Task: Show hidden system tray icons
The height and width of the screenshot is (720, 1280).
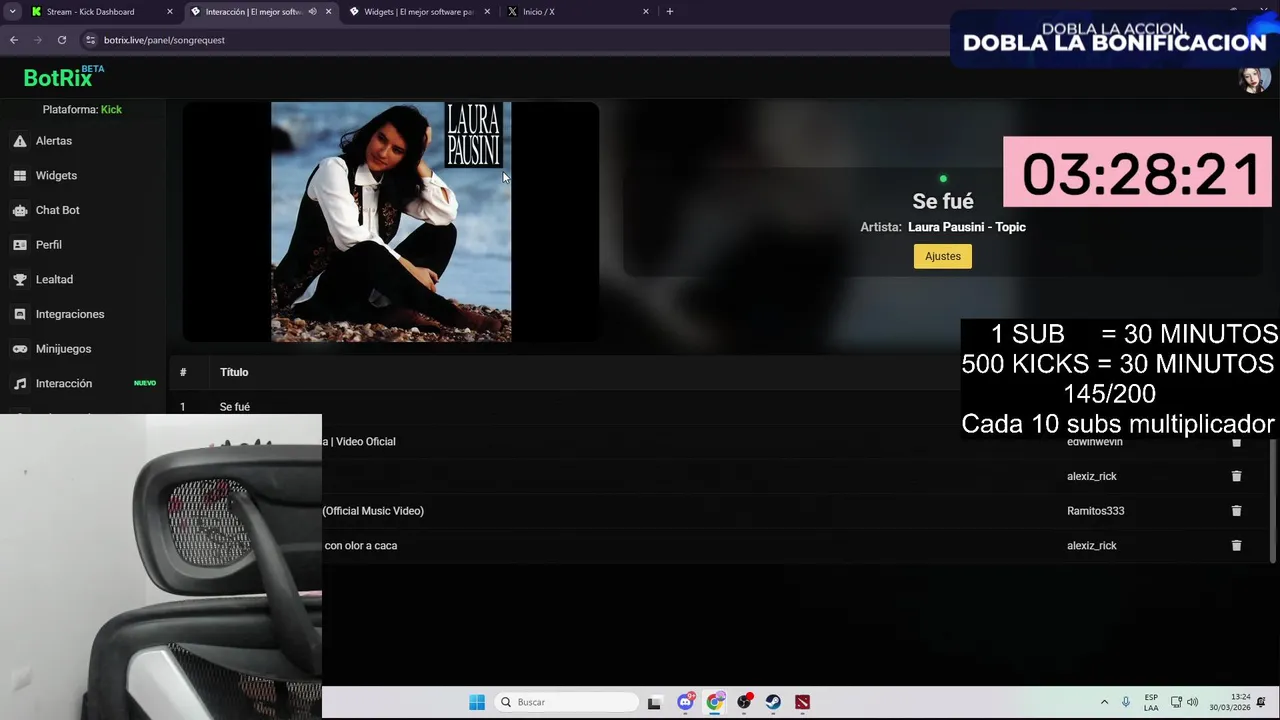Action: pyautogui.click(x=1104, y=702)
